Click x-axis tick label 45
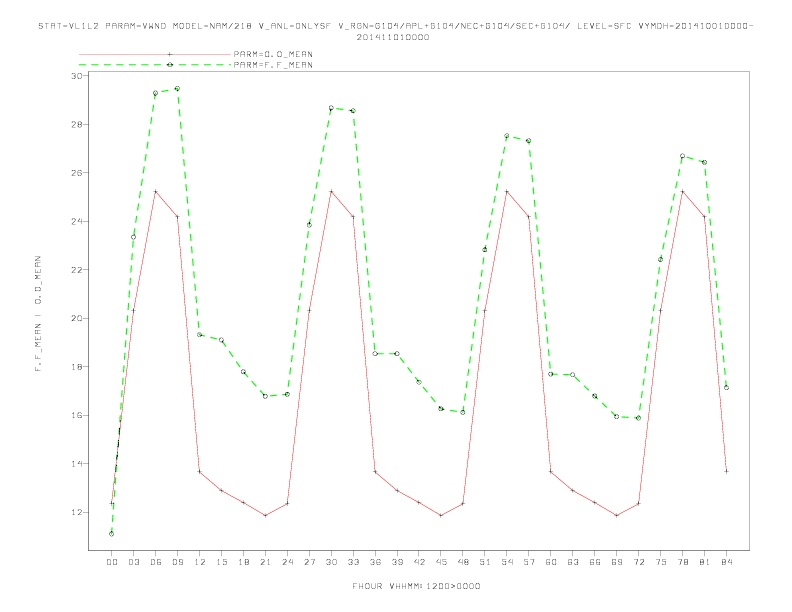Viewport: 792px width, 612px height. [x=441, y=562]
